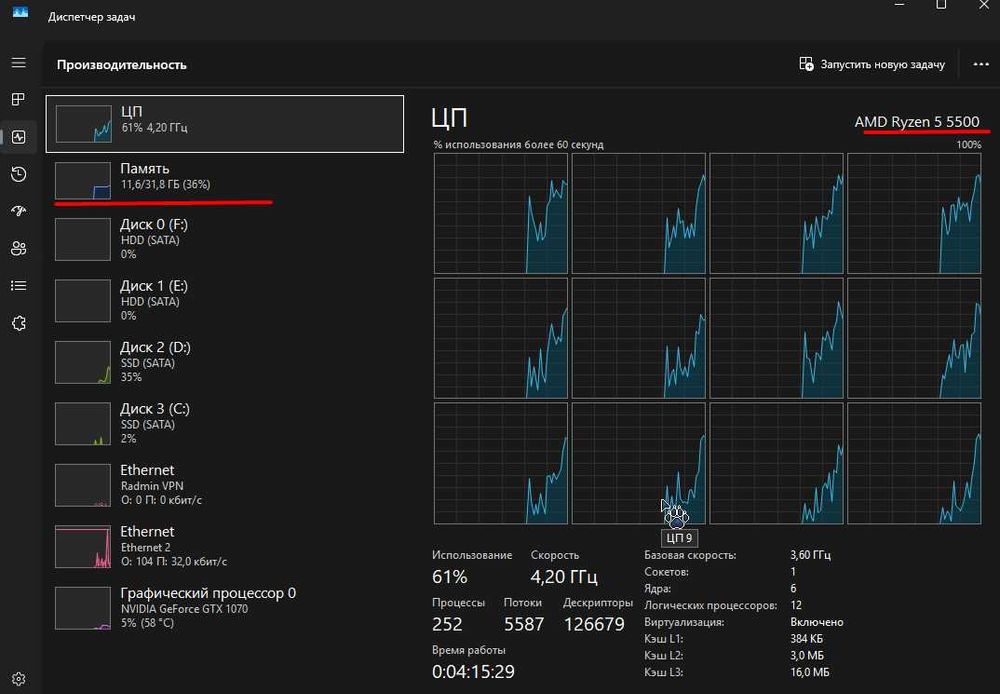The image size is (1000, 694).
Task: Click the threads count 5587
Action: click(524, 624)
